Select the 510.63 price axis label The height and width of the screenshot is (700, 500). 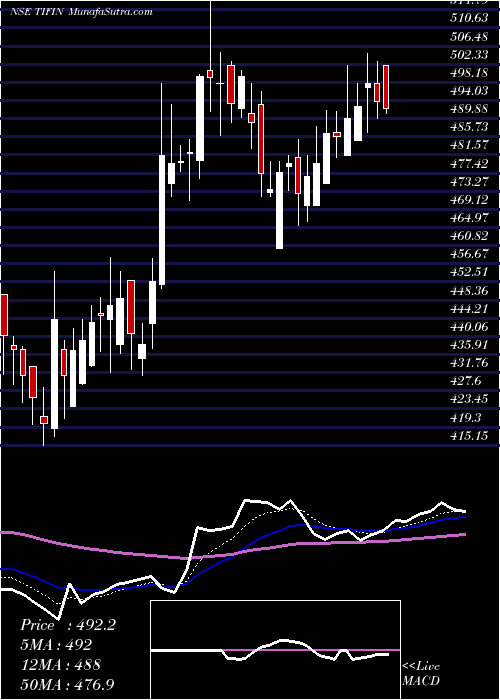[x=469, y=17]
